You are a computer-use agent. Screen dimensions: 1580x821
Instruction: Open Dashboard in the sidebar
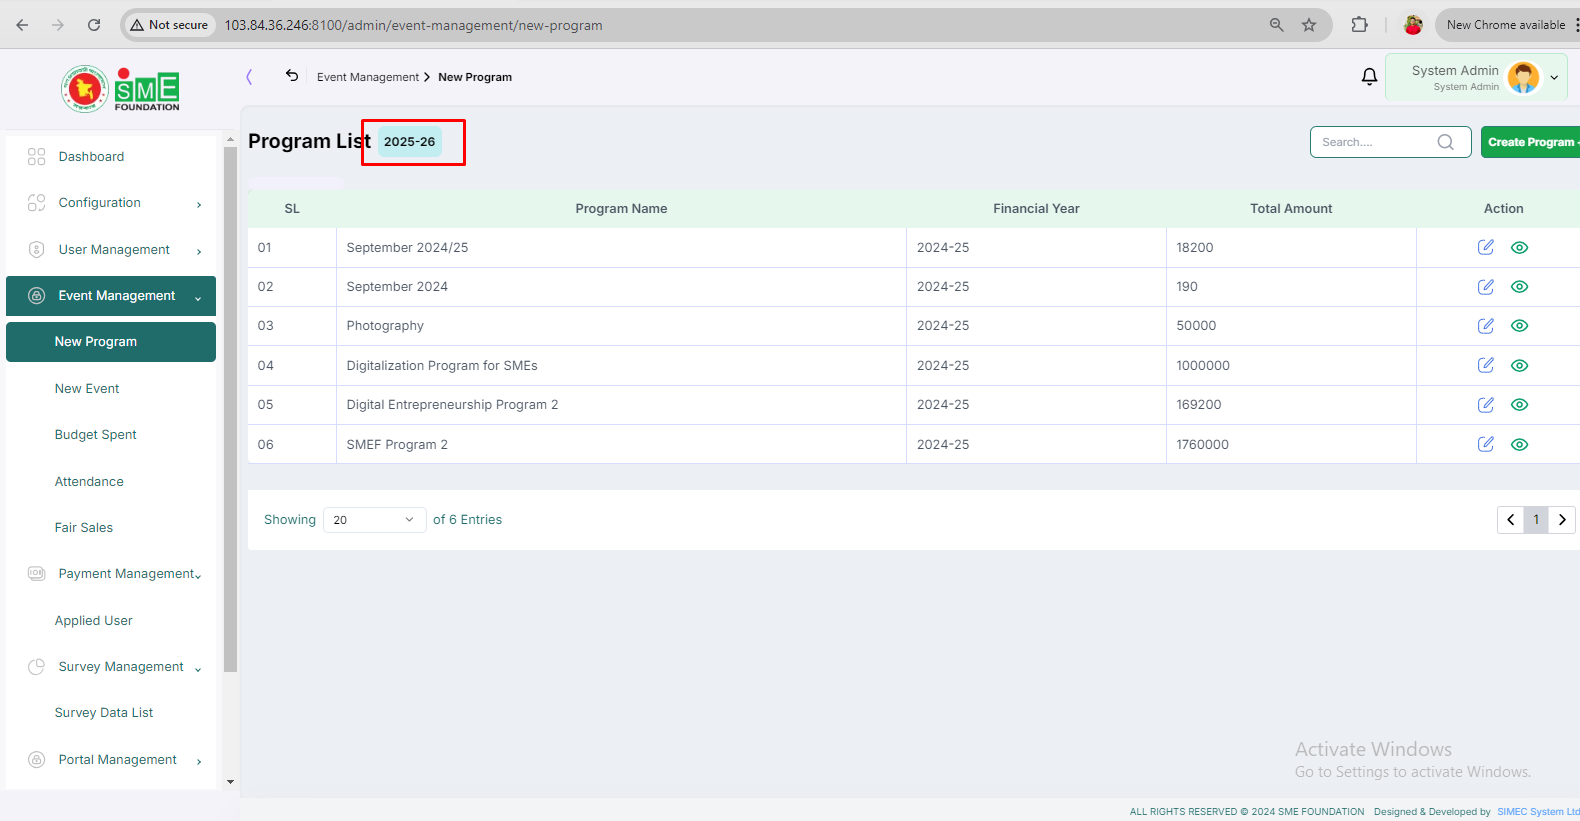click(x=91, y=157)
